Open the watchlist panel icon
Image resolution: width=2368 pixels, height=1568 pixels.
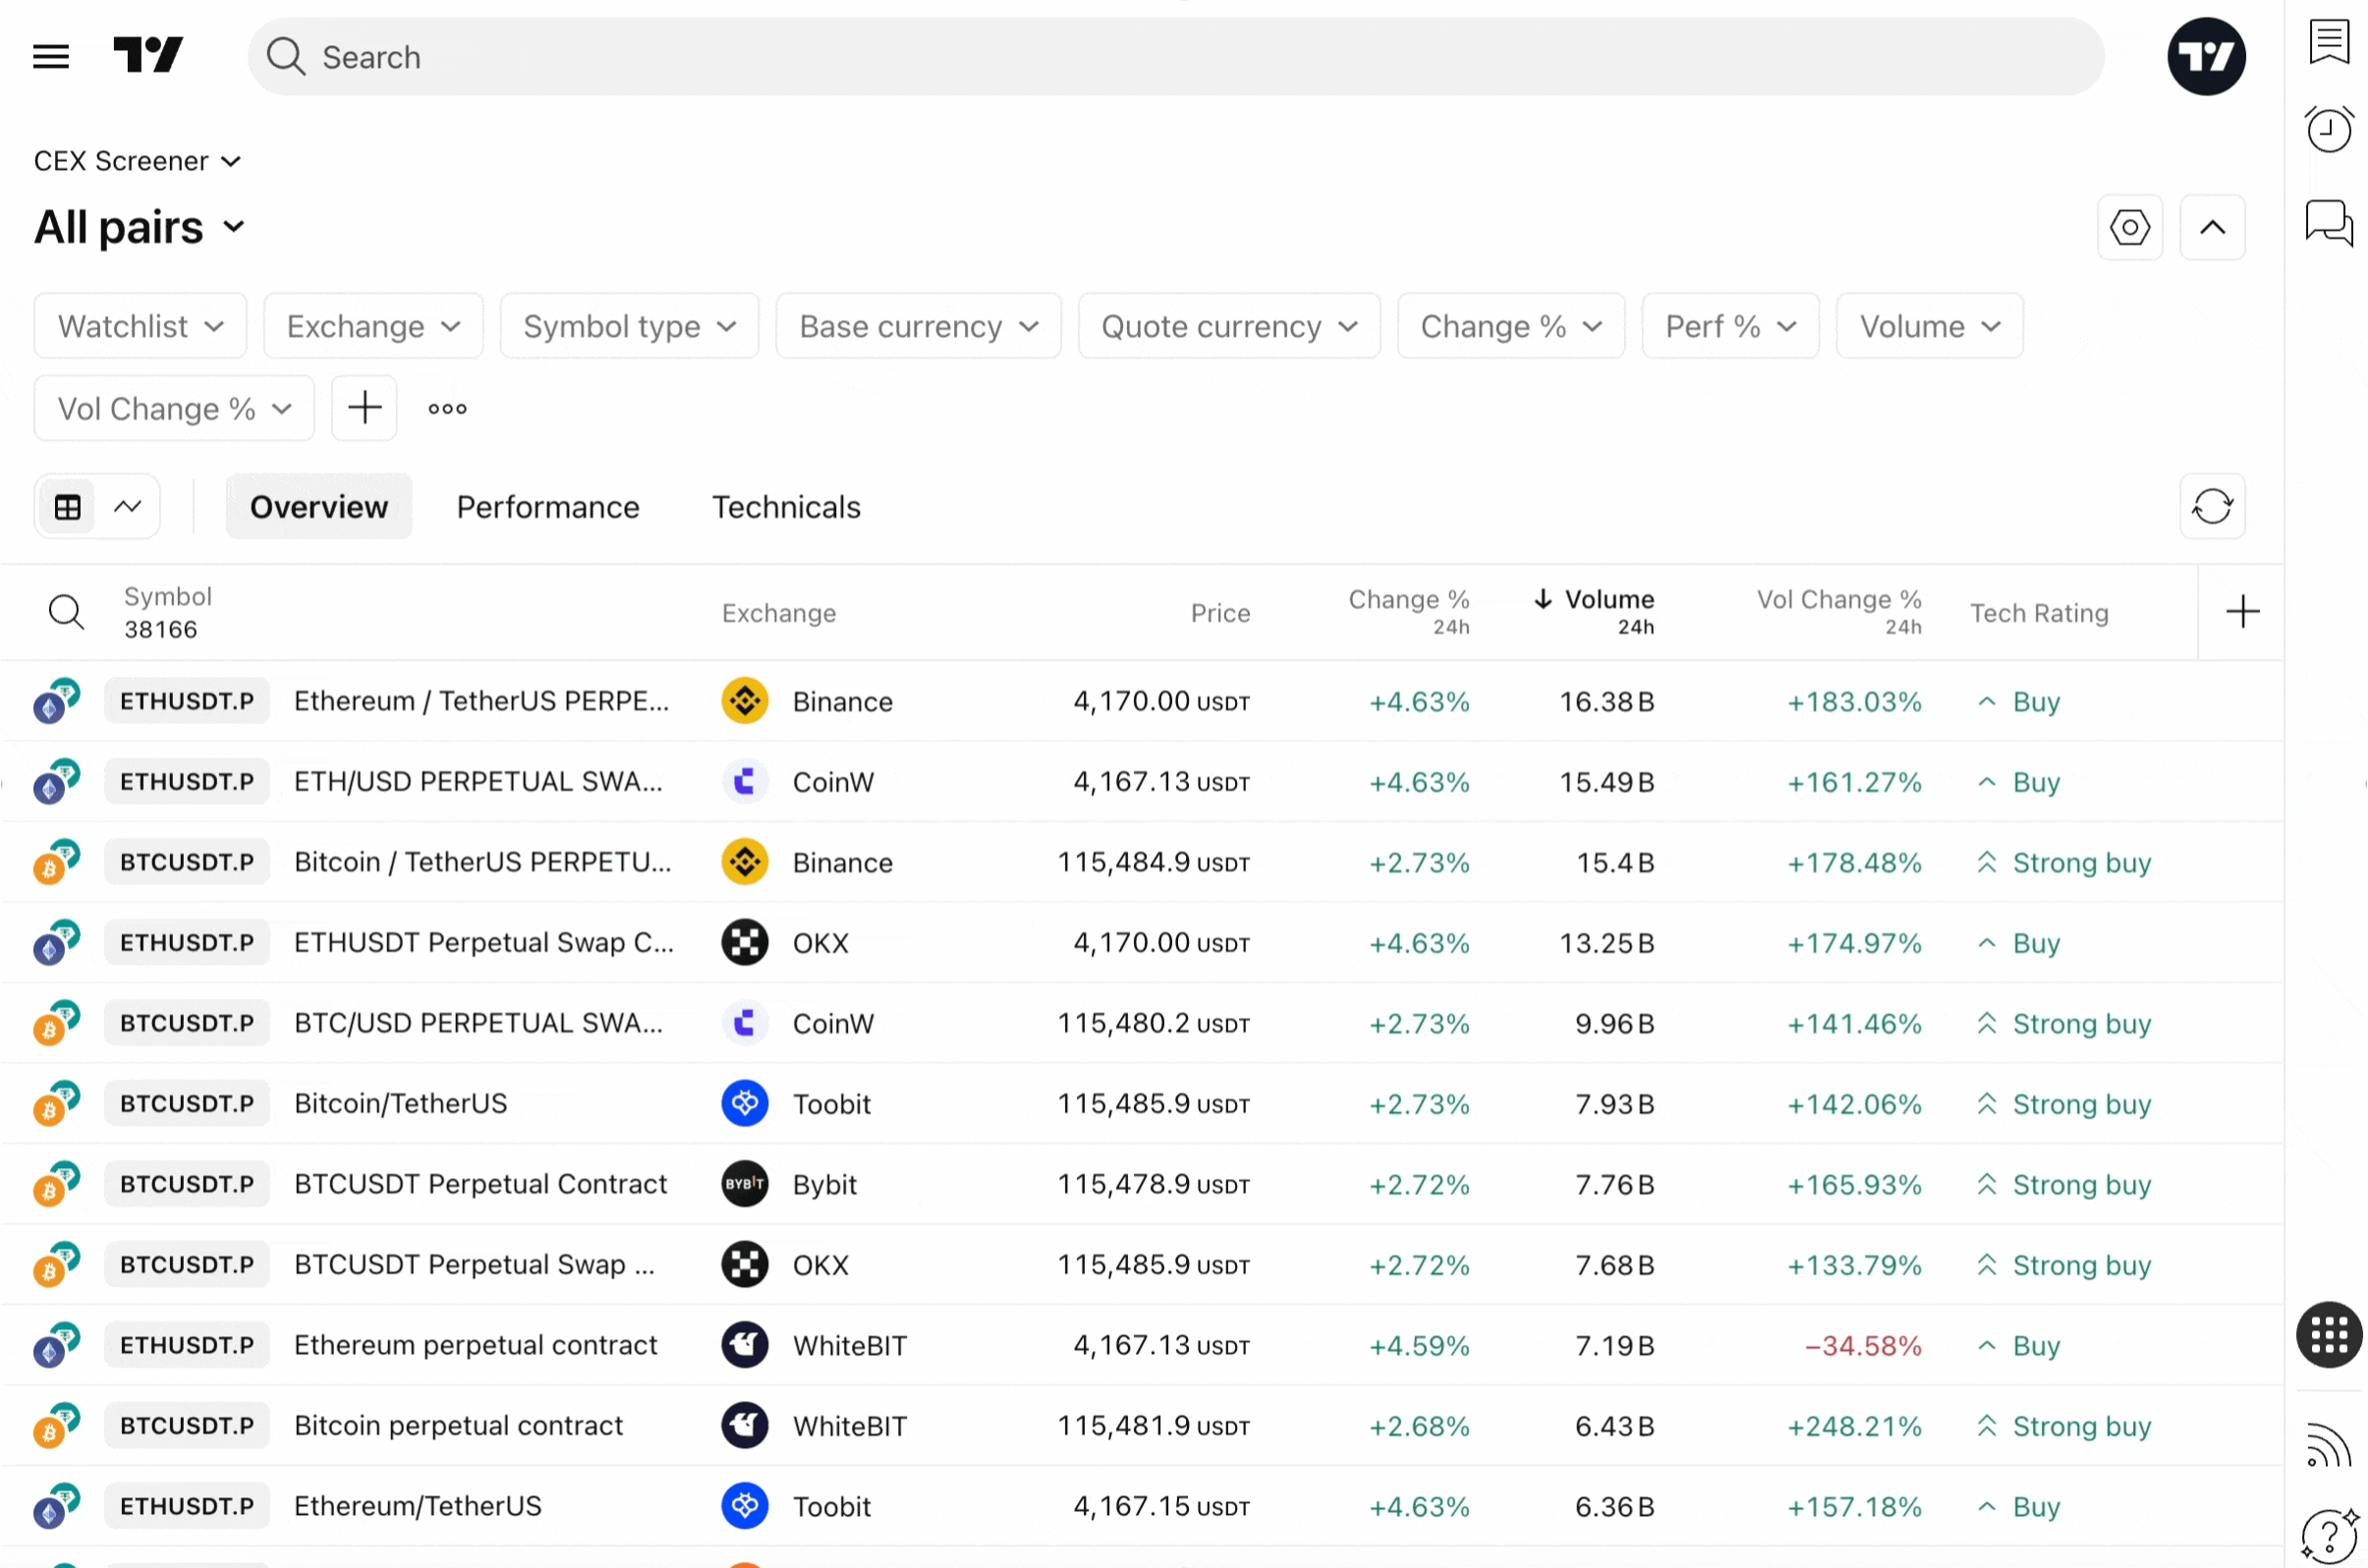point(2329,42)
